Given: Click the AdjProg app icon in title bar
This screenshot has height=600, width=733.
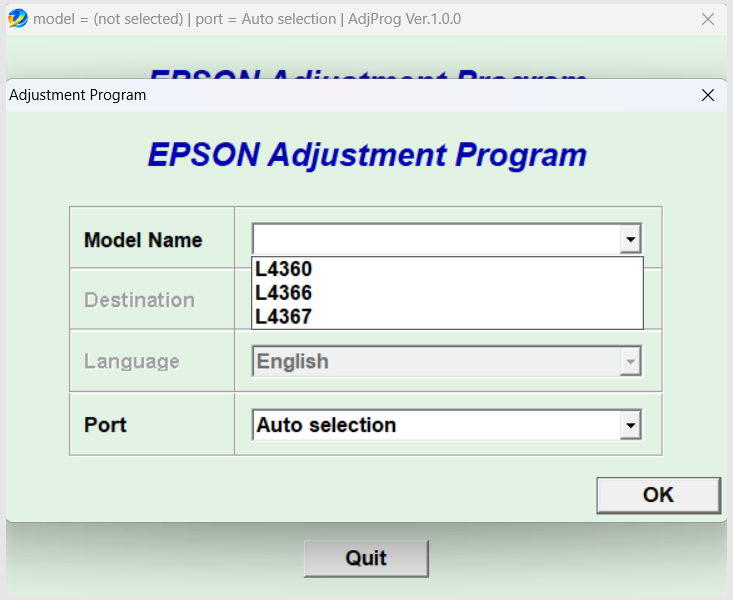Looking at the screenshot, I should click(18, 19).
